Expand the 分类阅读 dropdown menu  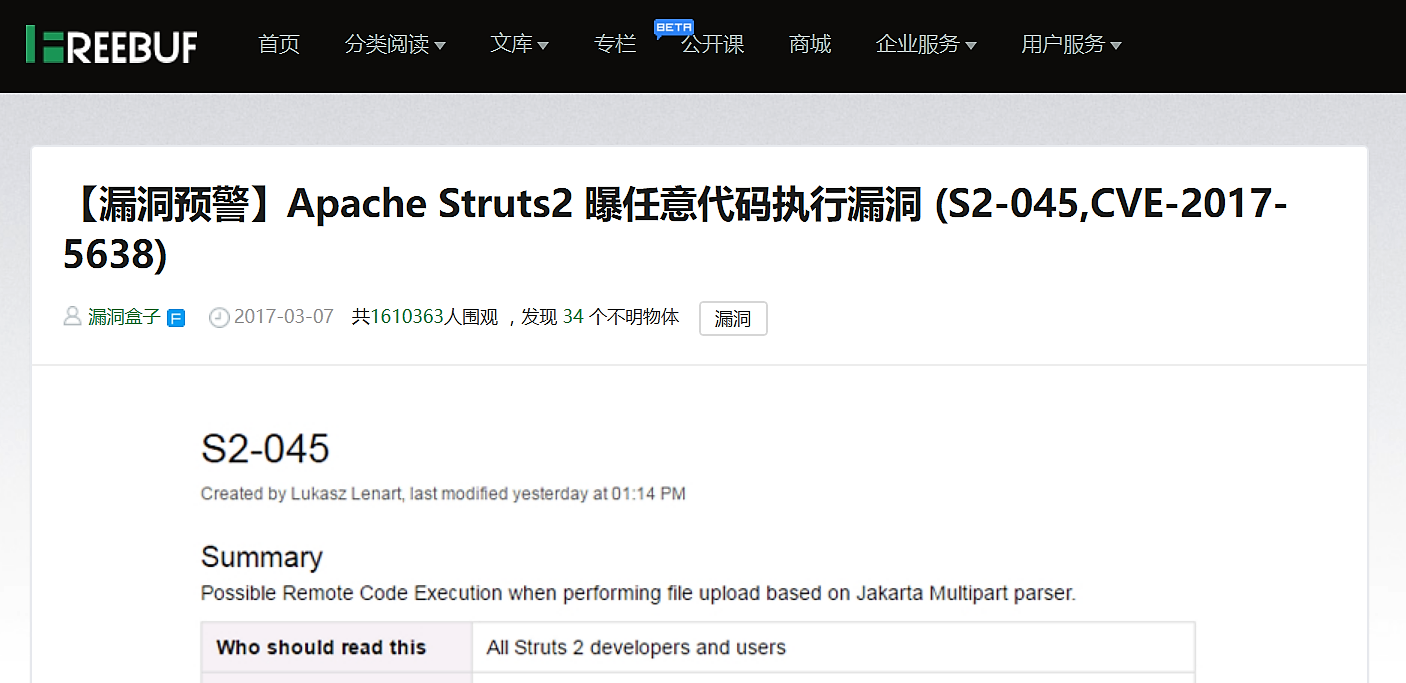[395, 44]
